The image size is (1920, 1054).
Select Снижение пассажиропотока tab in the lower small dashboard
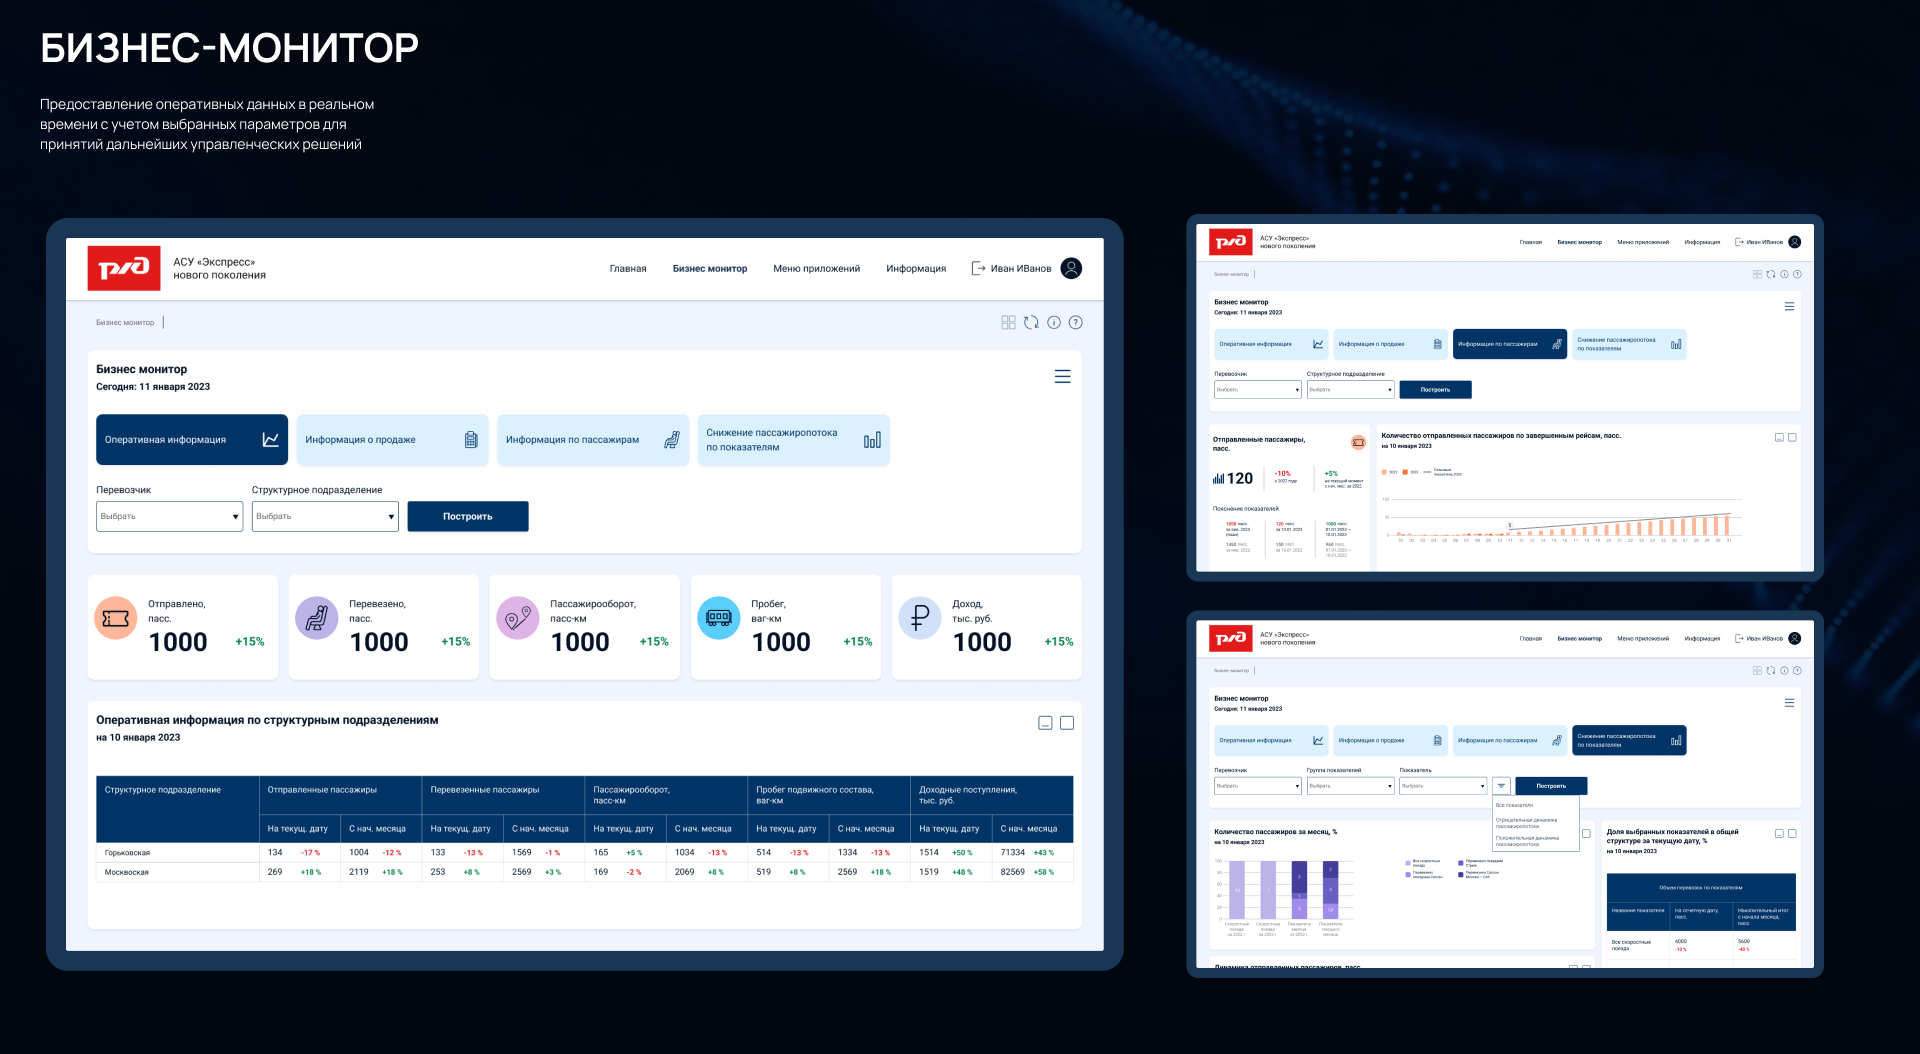pyautogui.click(x=1629, y=740)
